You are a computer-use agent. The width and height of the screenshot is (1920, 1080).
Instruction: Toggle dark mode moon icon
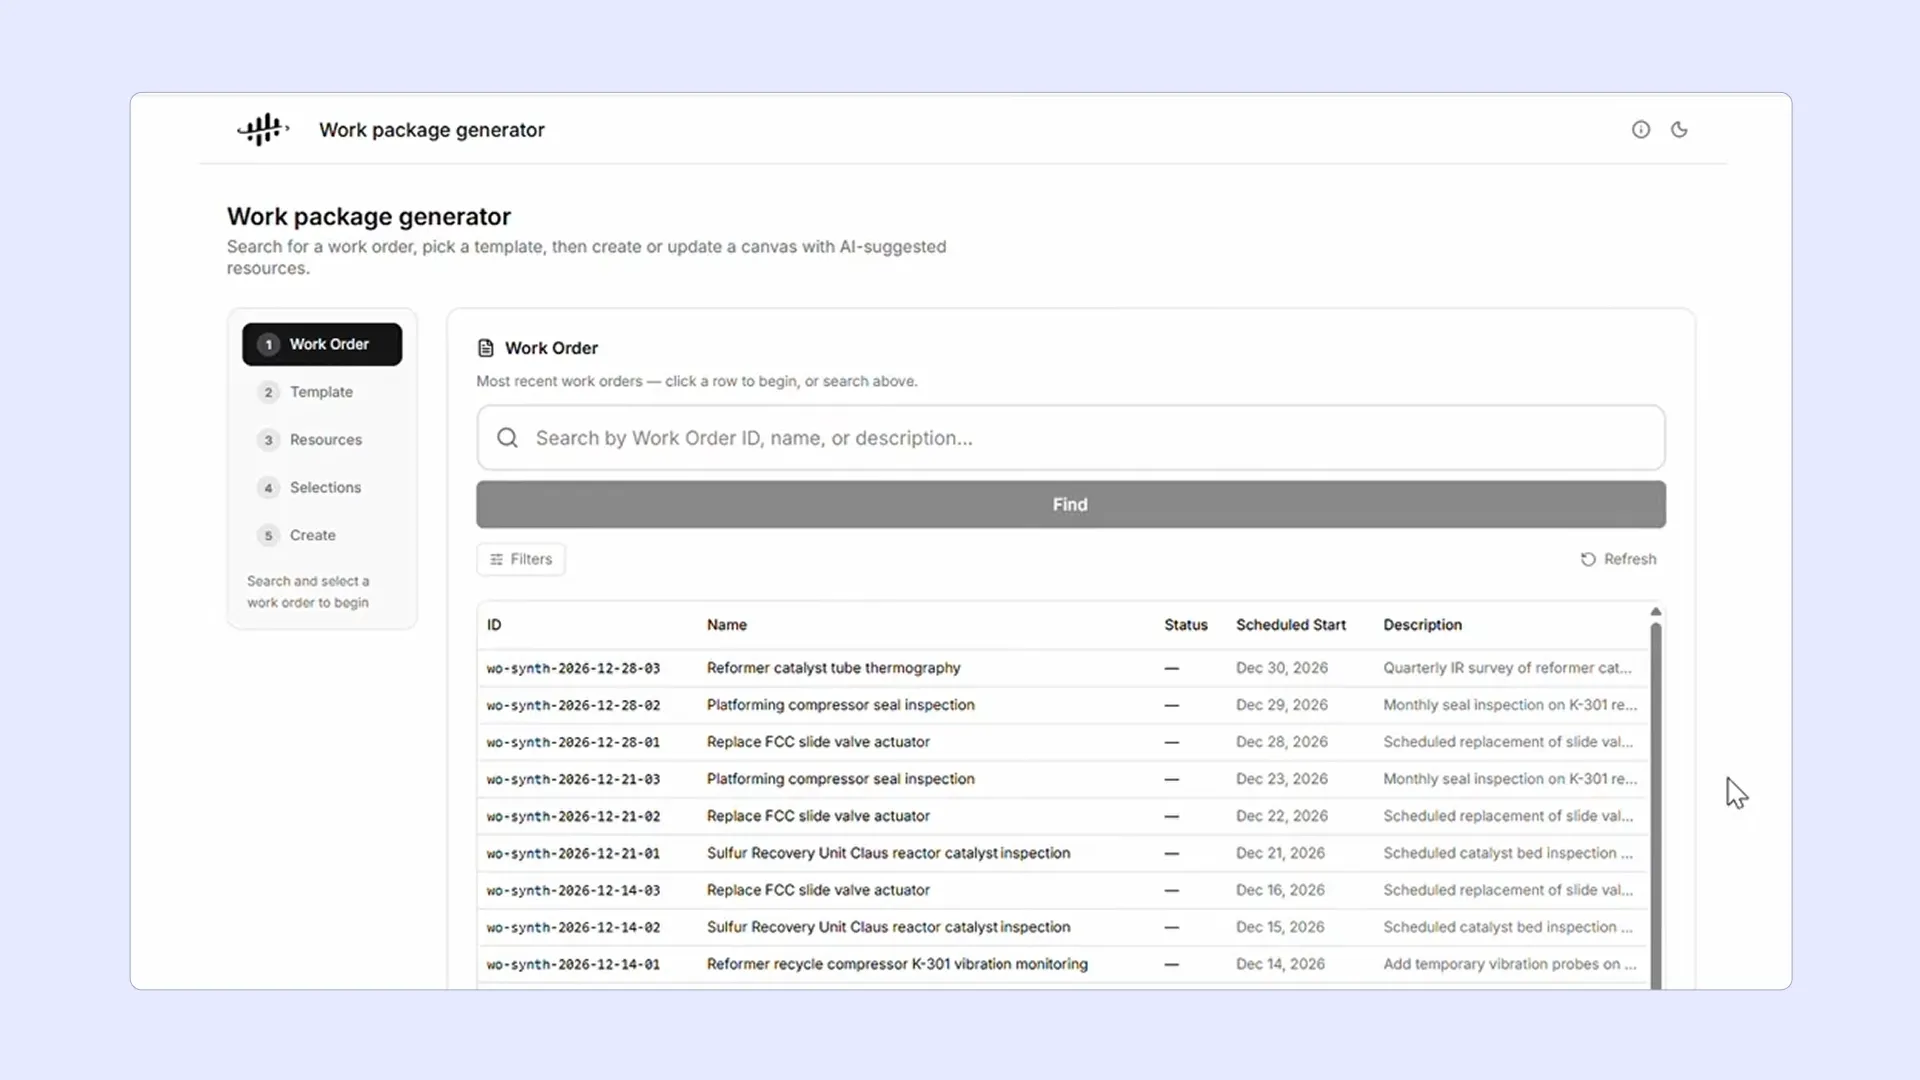(x=1679, y=129)
